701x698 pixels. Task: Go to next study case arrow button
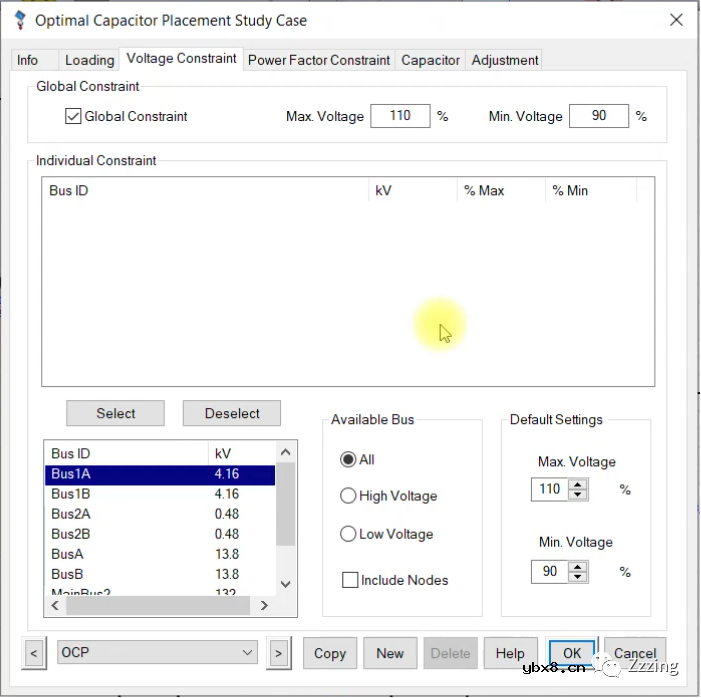278,653
